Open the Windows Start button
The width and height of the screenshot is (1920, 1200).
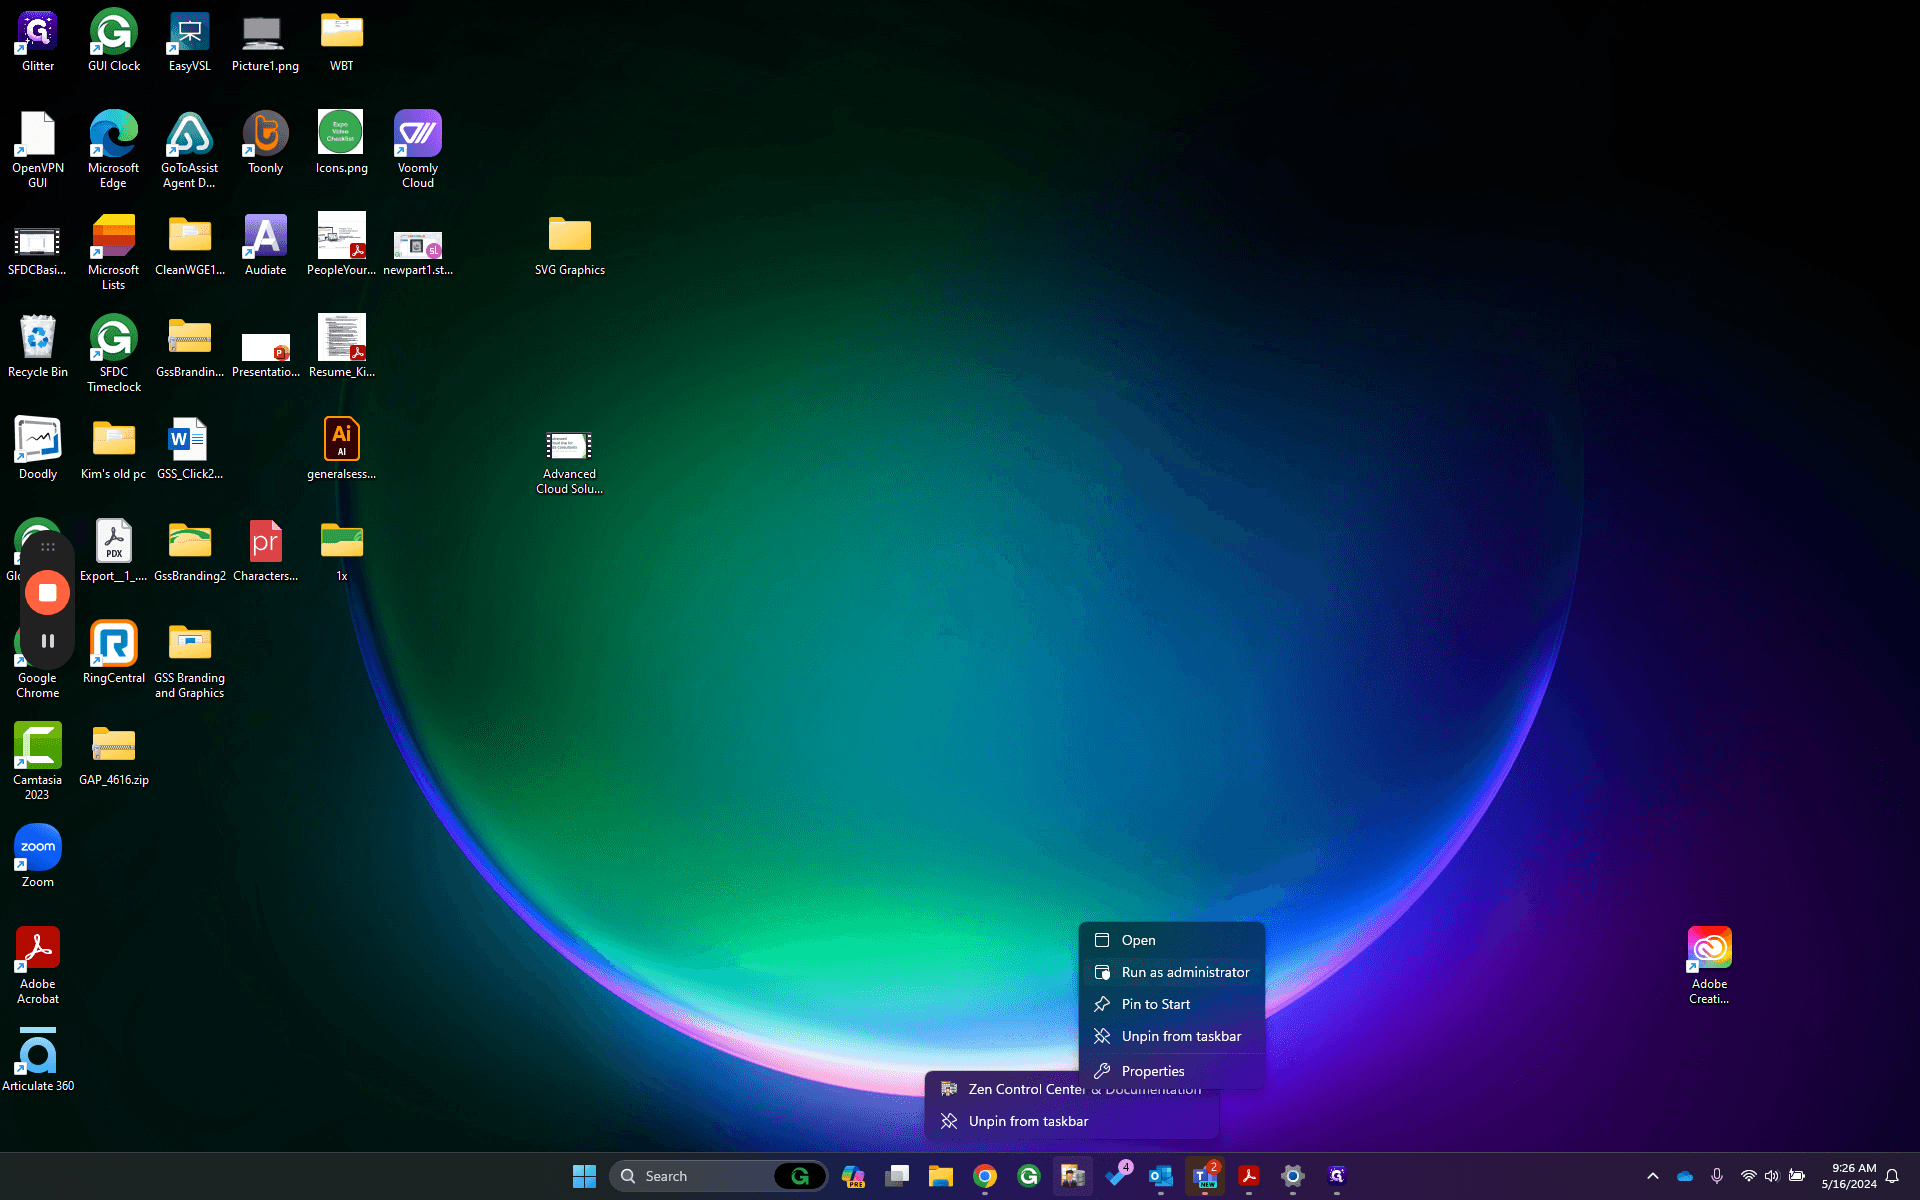coord(585,1176)
